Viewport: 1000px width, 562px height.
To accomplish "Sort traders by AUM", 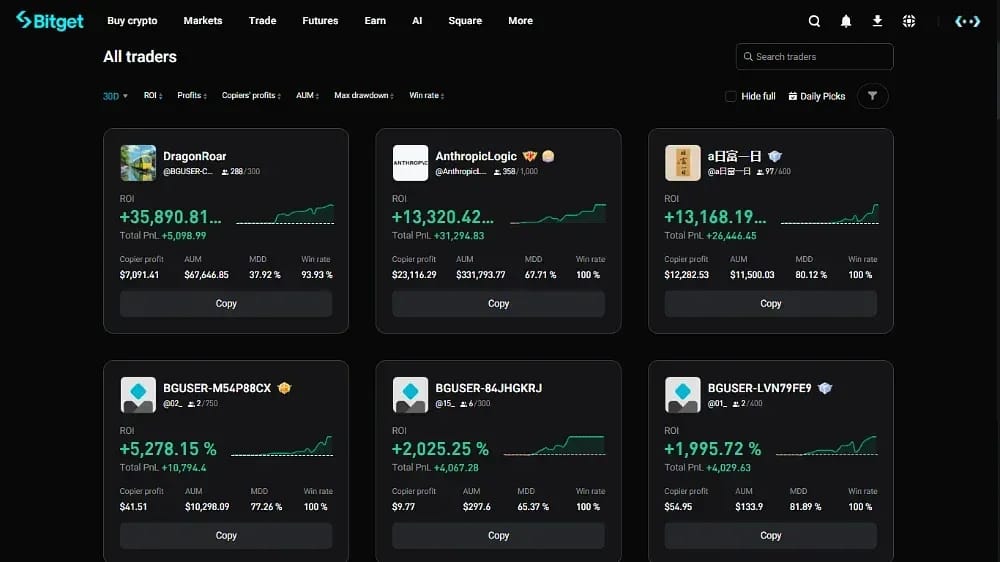I will 307,95.
